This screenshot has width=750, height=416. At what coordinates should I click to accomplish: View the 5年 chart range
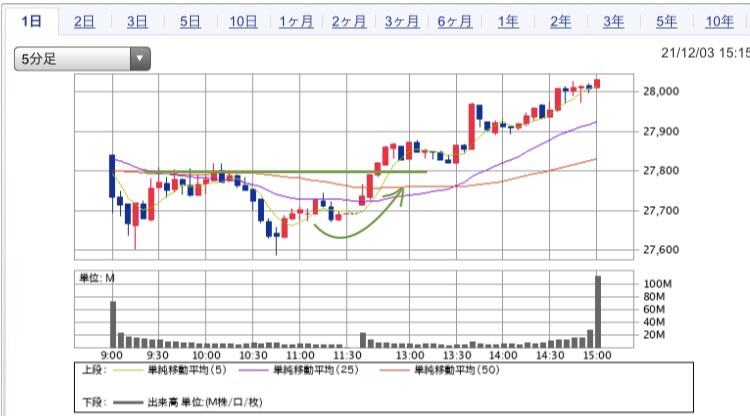pos(666,22)
